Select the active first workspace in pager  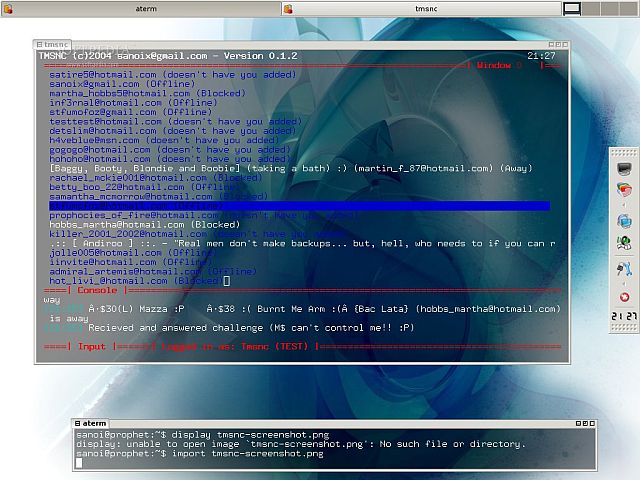[x=571, y=8]
